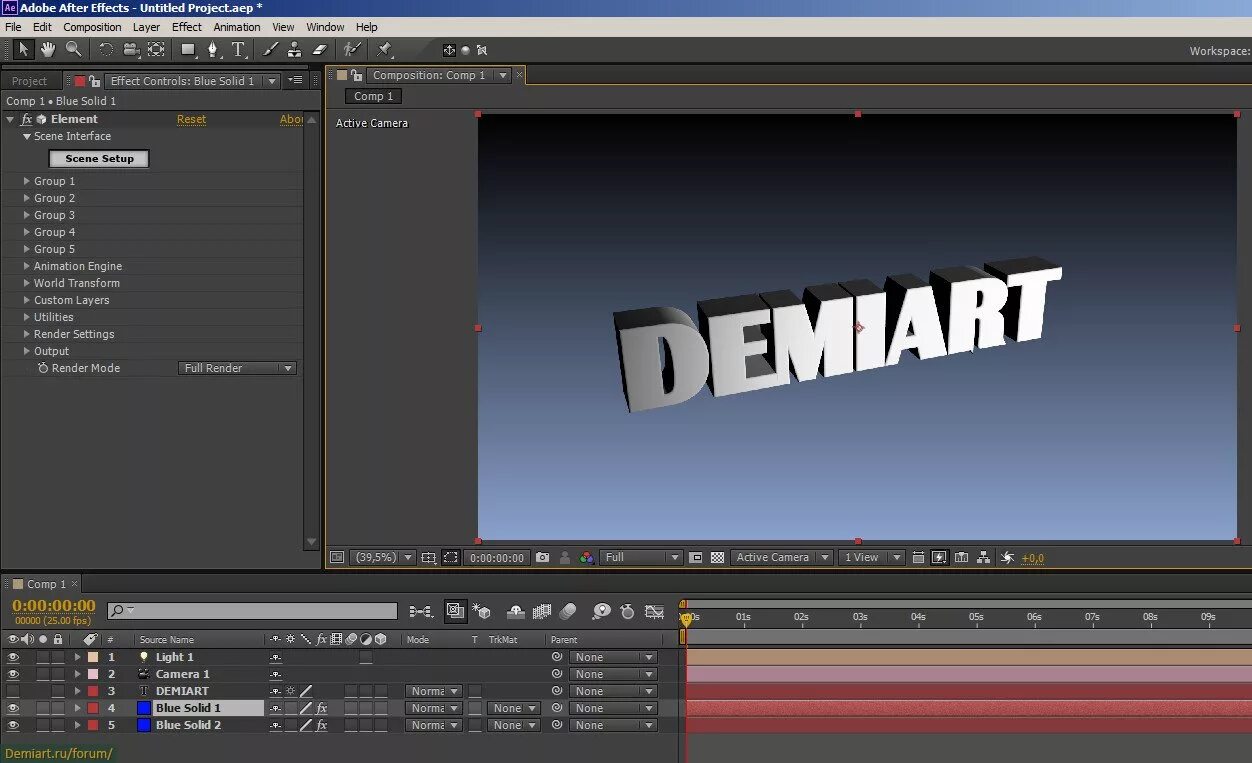Open the 1 View layout dropdown
This screenshot has width=1252, height=763.
871,557
